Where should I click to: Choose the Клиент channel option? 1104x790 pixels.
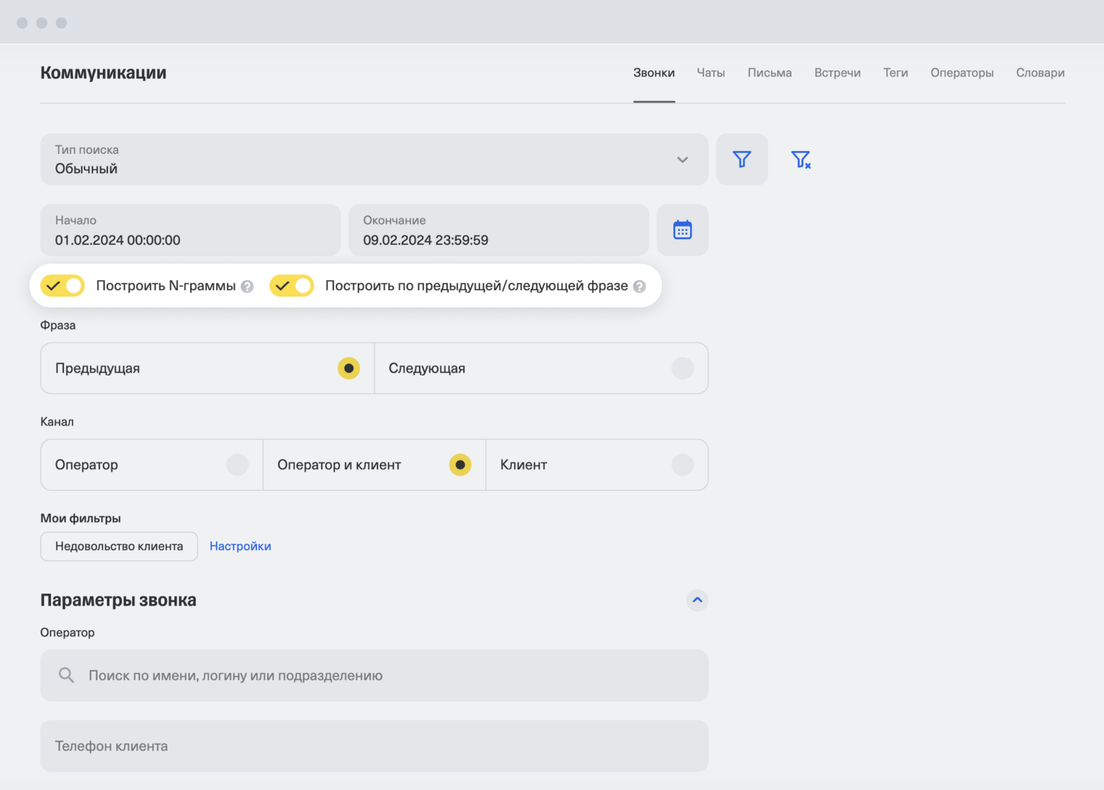[x=597, y=465]
